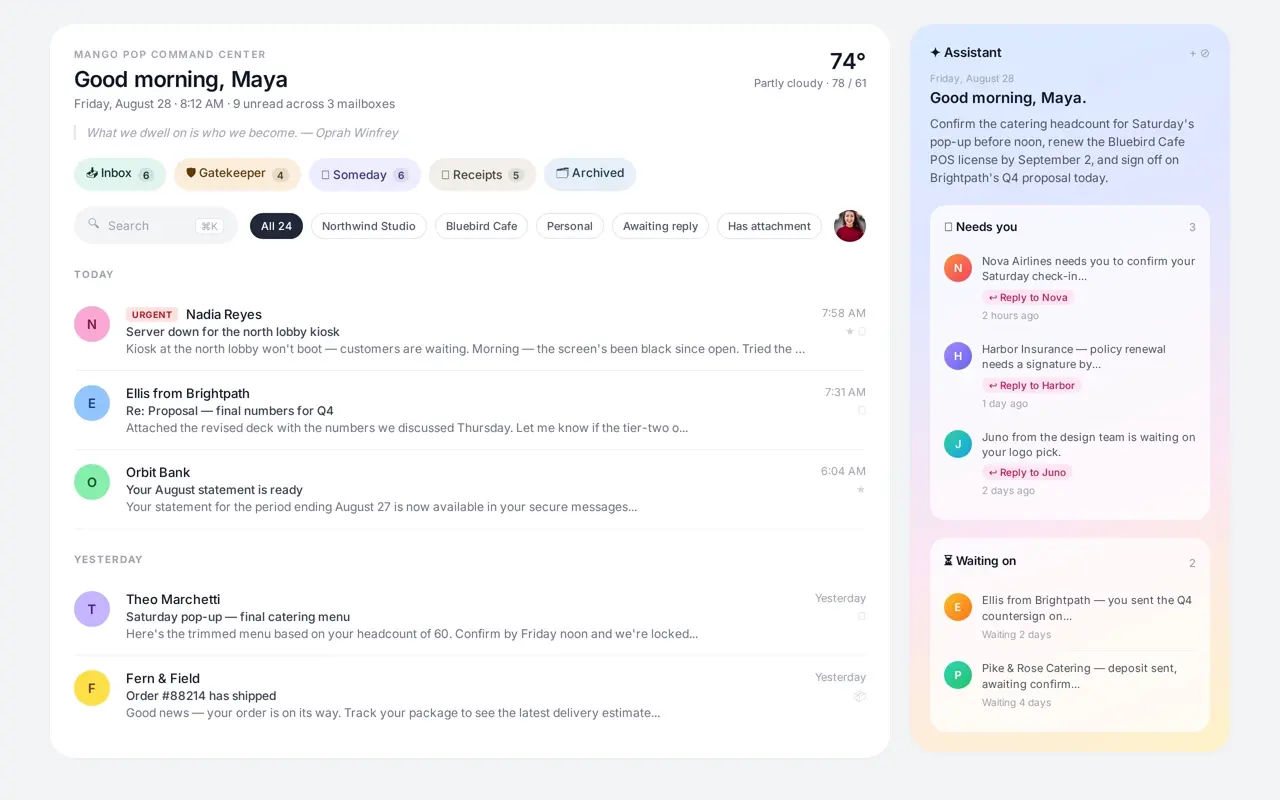Enable the Awaiting reply filter
Screen dimensions: 1280x800
pyautogui.click(x=660, y=226)
